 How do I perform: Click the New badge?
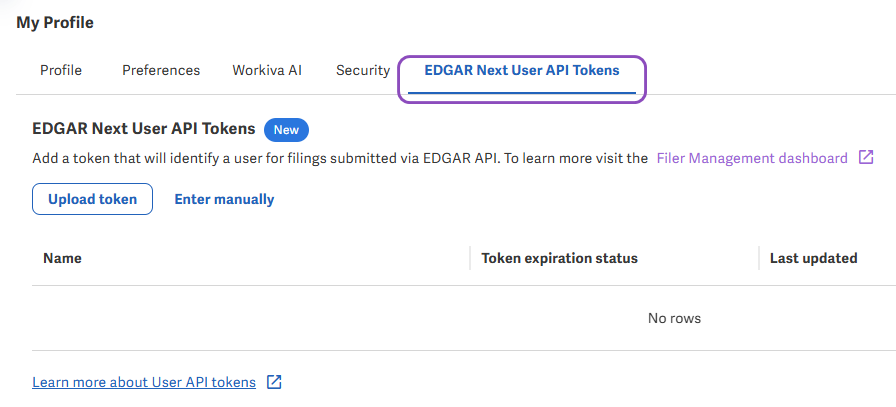pyautogui.click(x=286, y=130)
